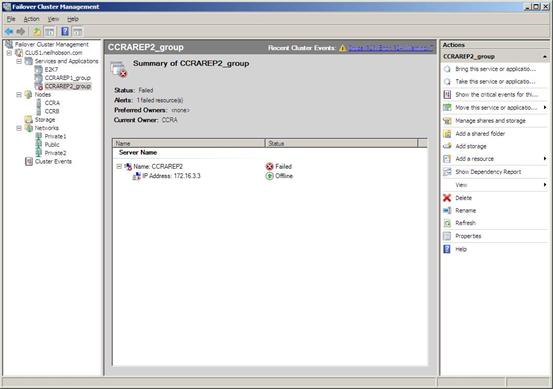This screenshot has width=553, height=389.
Task: Click Add storage action
Action: pyautogui.click(x=471, y=146)
